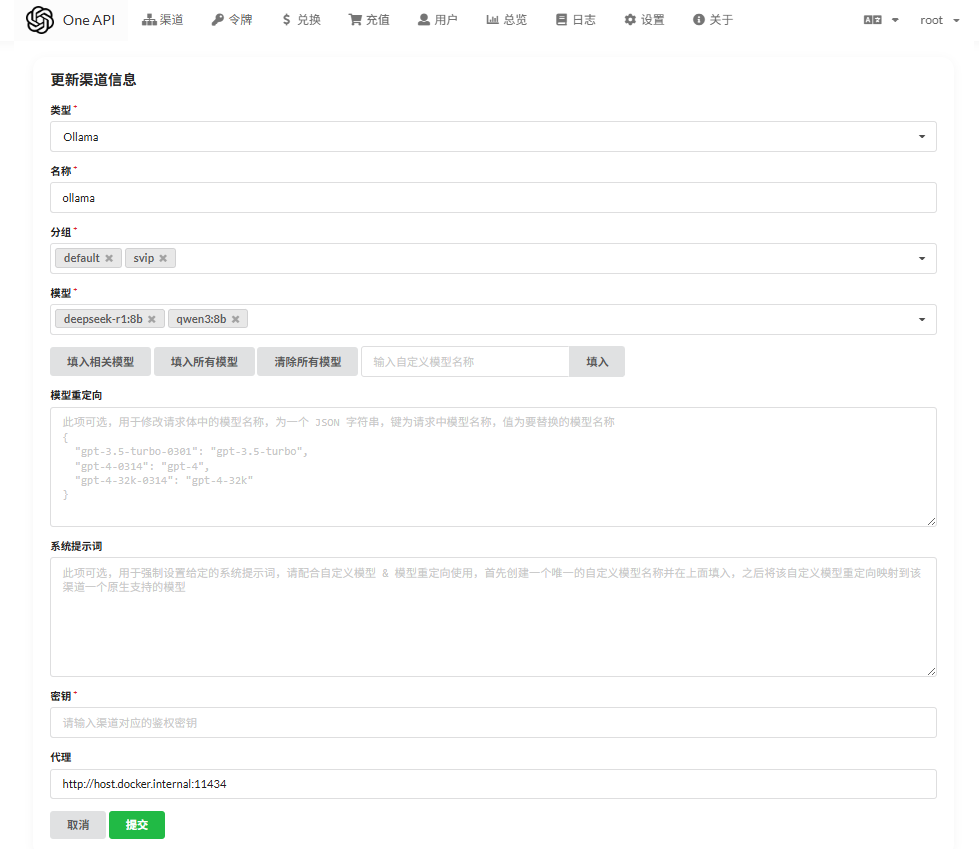The width and height of the screenshot is (979, 849).
Task: Click the 清除所有模型 button
Action: (x=308, y=361)
